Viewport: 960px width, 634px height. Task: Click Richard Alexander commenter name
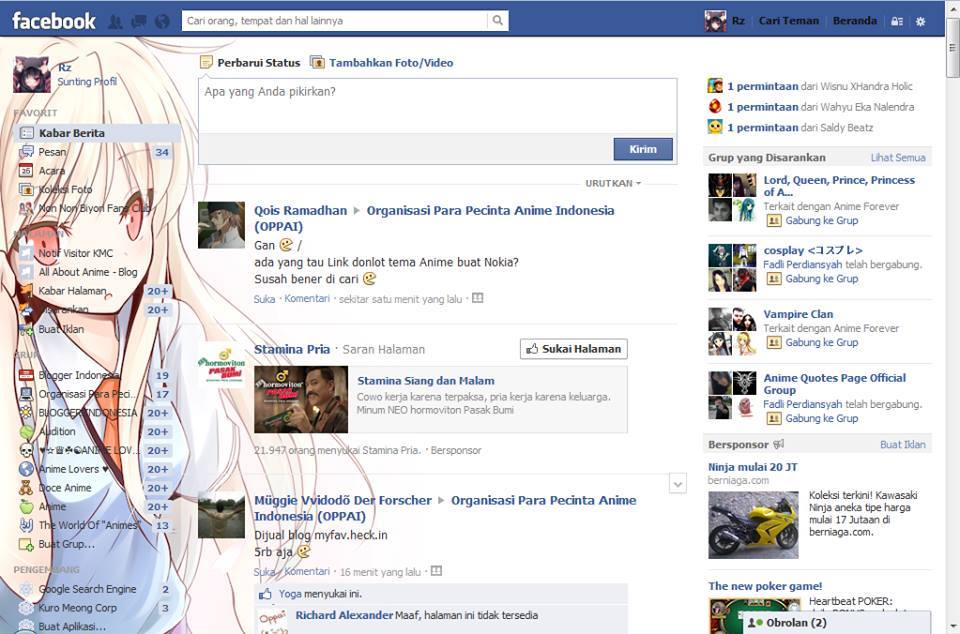[344, 615]
